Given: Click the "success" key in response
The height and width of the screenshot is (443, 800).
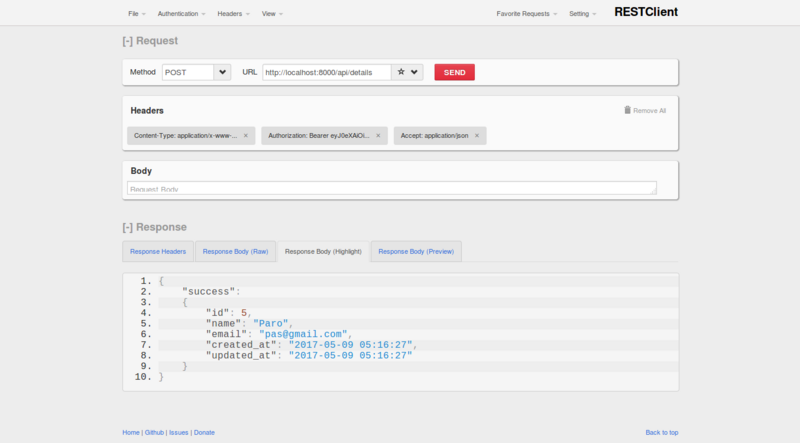Looking at the screenshot, I should click(209, 292).
